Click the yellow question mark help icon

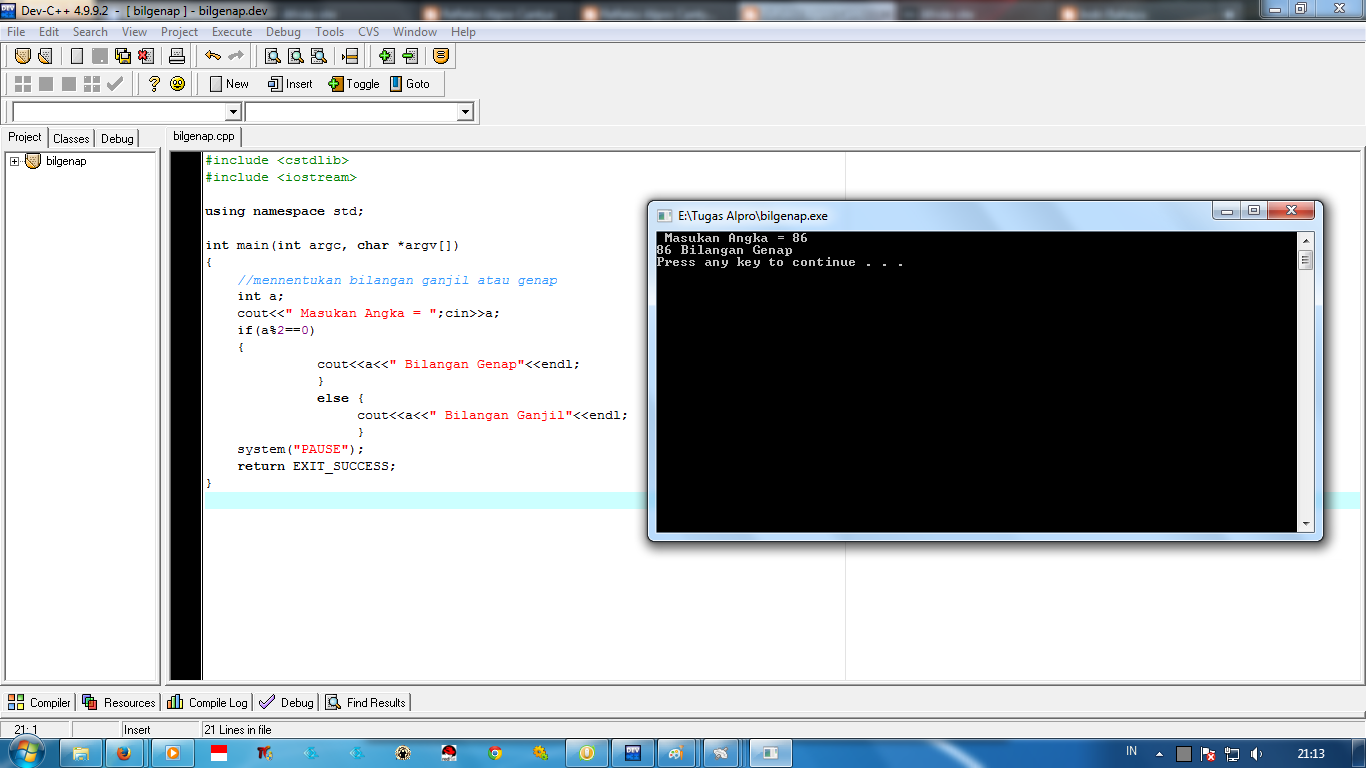pyautogui.click(x=154, y=84)
